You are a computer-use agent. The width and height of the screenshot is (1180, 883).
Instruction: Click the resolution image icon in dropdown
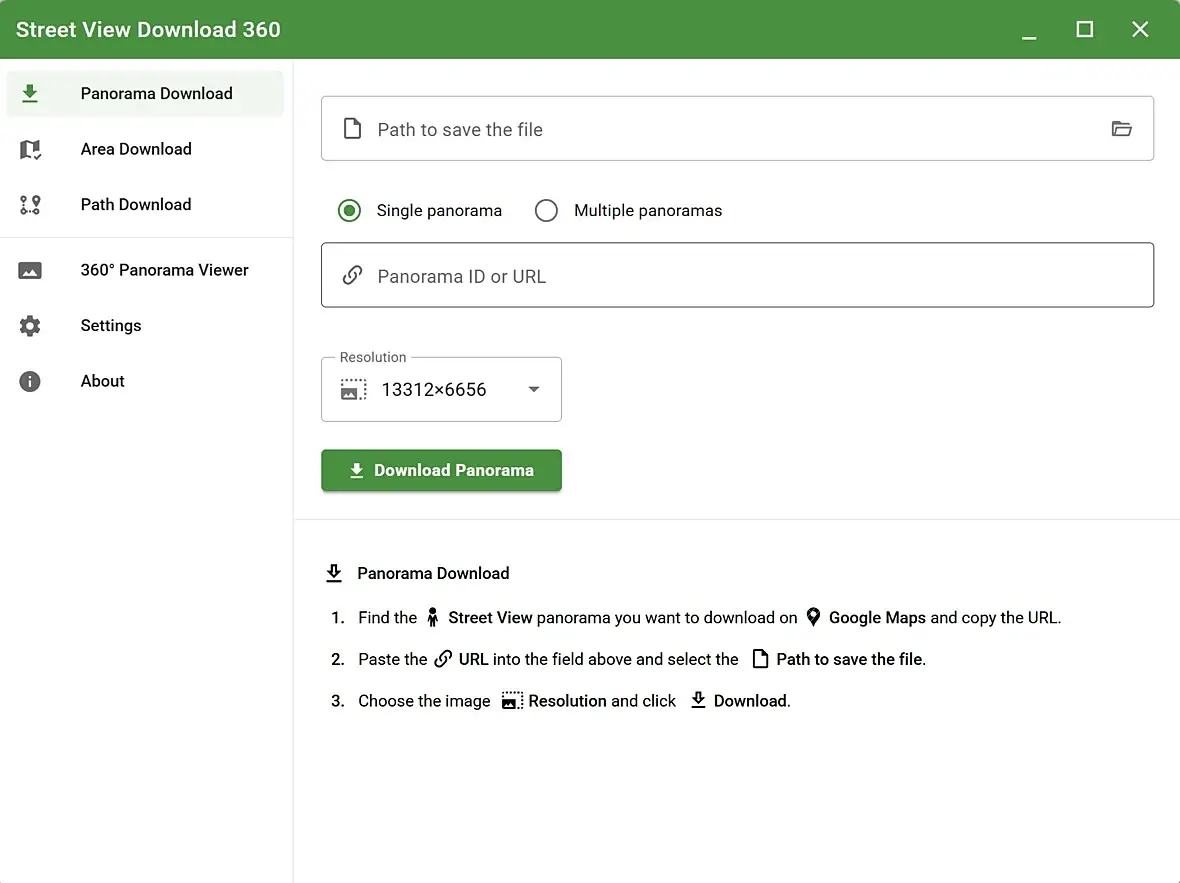[353, 389]
